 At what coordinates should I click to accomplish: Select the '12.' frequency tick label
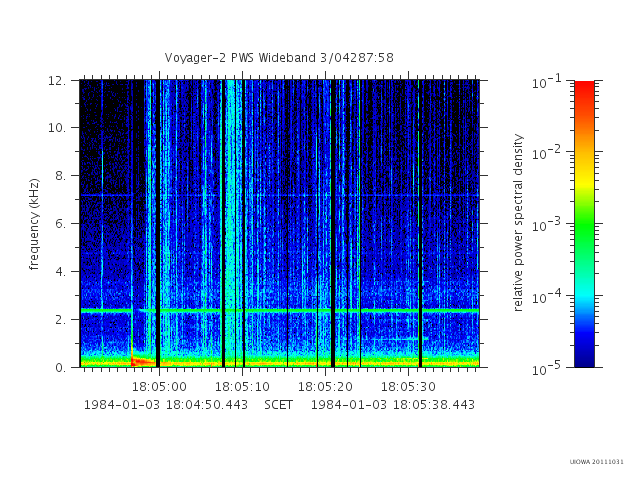[x=57, y=80]
